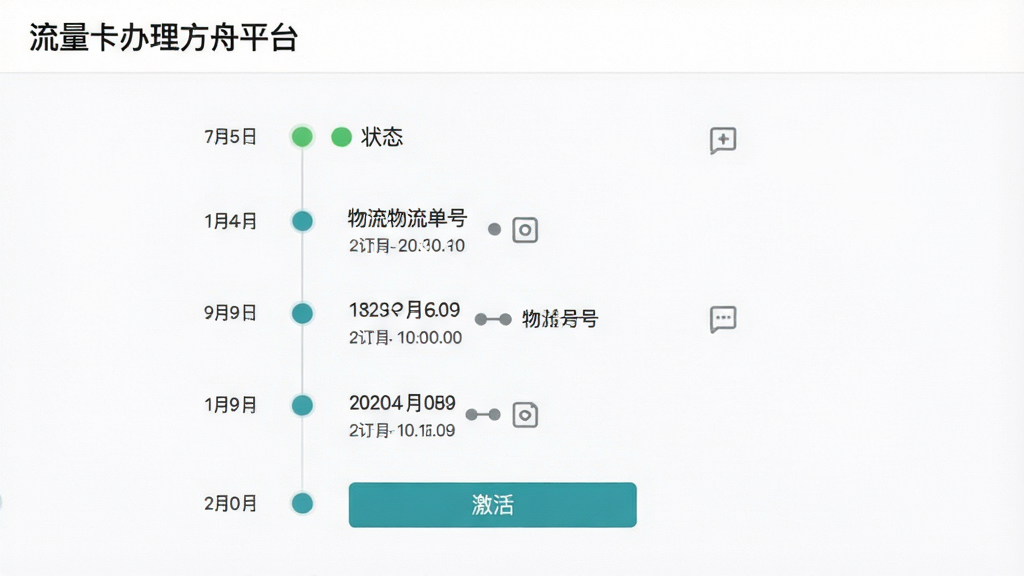This screenshot has width=1024, height=576.
Task: Select the timeline node for 1月4月
Action: pos(302,221)
